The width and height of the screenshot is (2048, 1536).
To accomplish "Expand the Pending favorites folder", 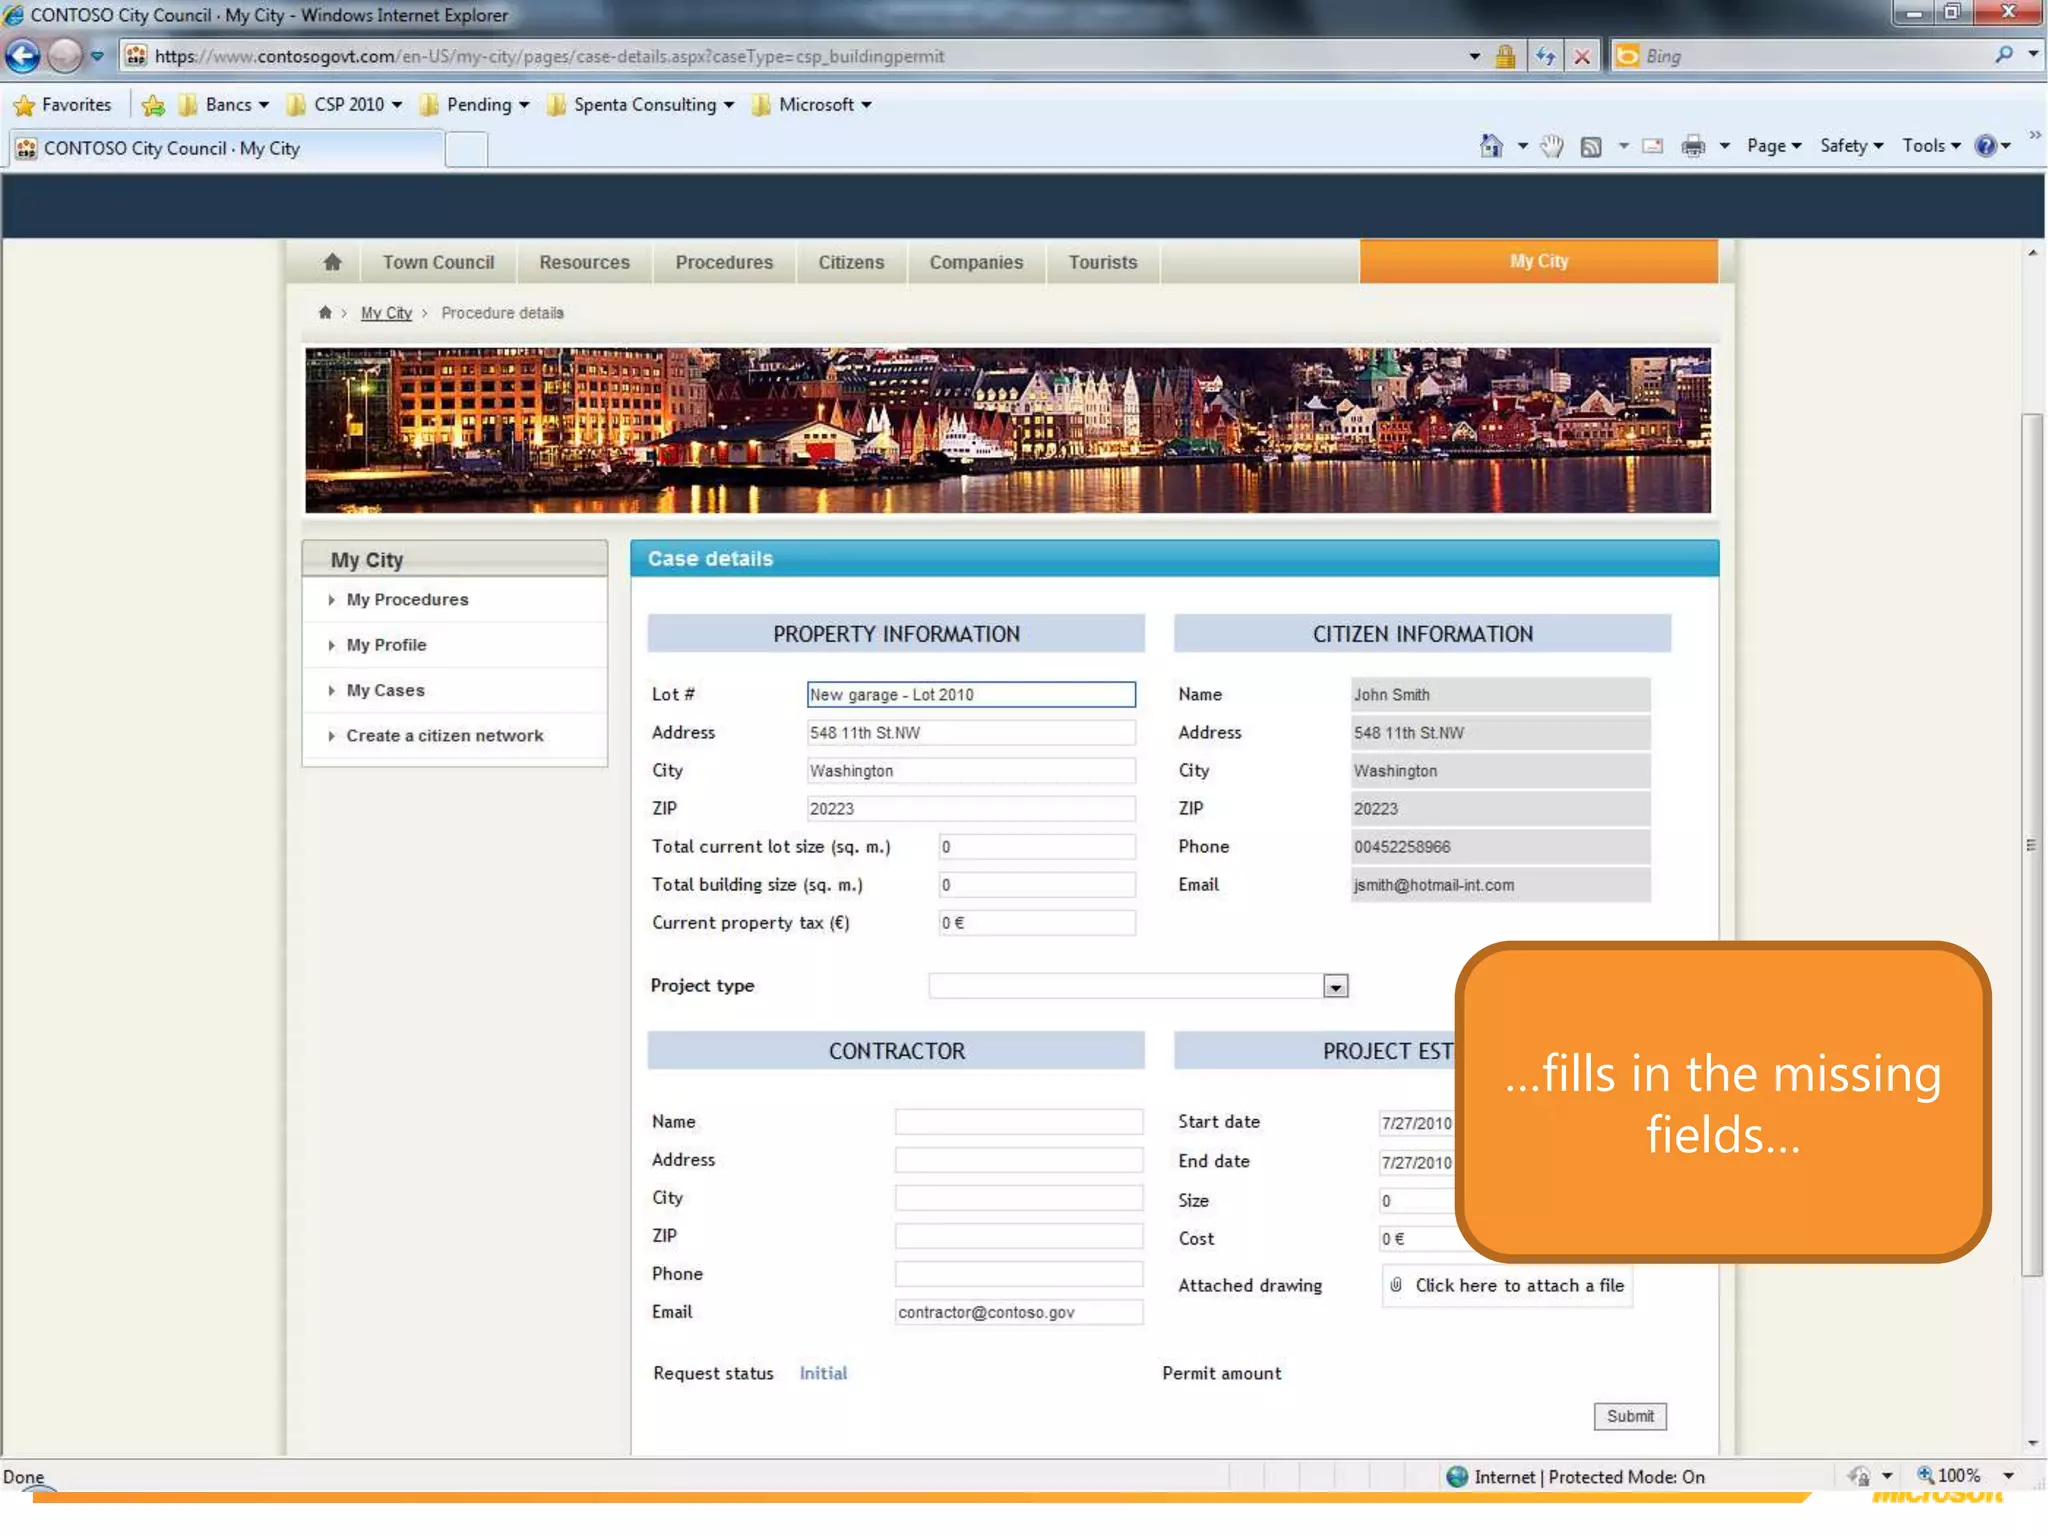I will point(476,105).
